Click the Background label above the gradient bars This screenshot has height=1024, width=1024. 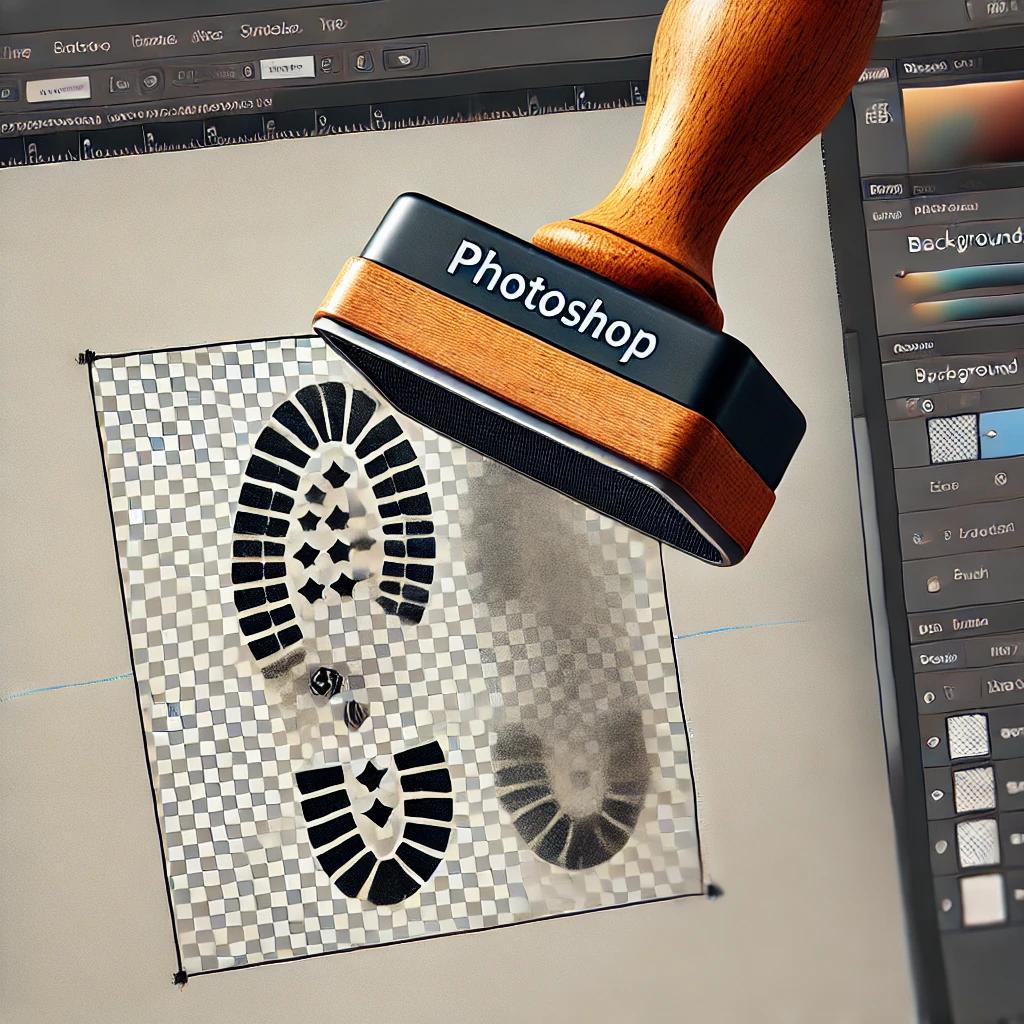pos(965,241)
